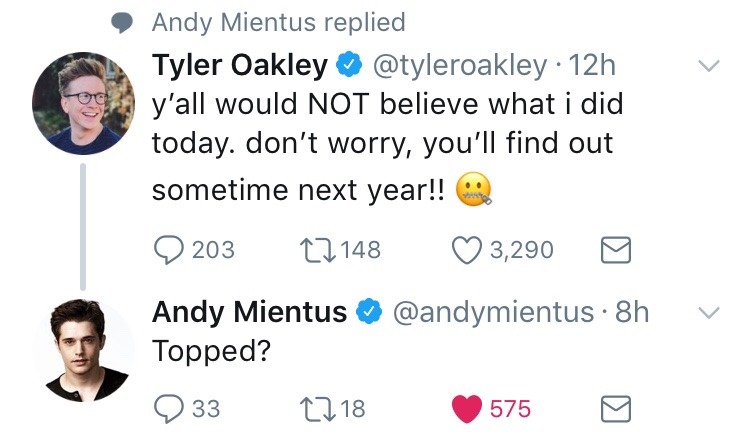Reply to Andy Mientus's tweet via the comment icon

tap(168, 409)
